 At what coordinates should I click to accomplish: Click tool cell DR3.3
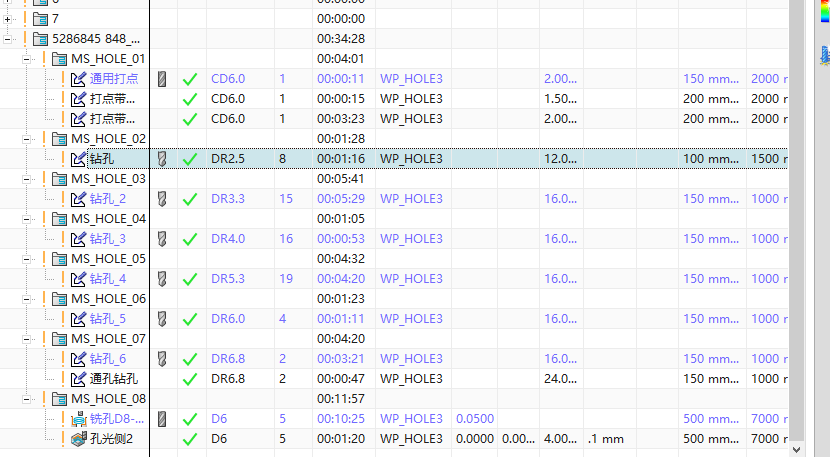tap(228, 199)
